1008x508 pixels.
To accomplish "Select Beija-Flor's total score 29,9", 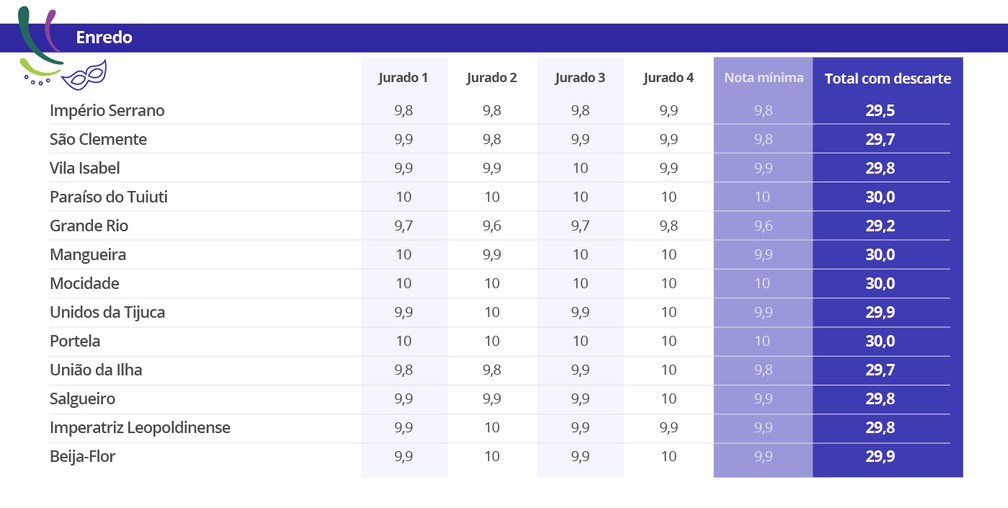I will (880, 457).
